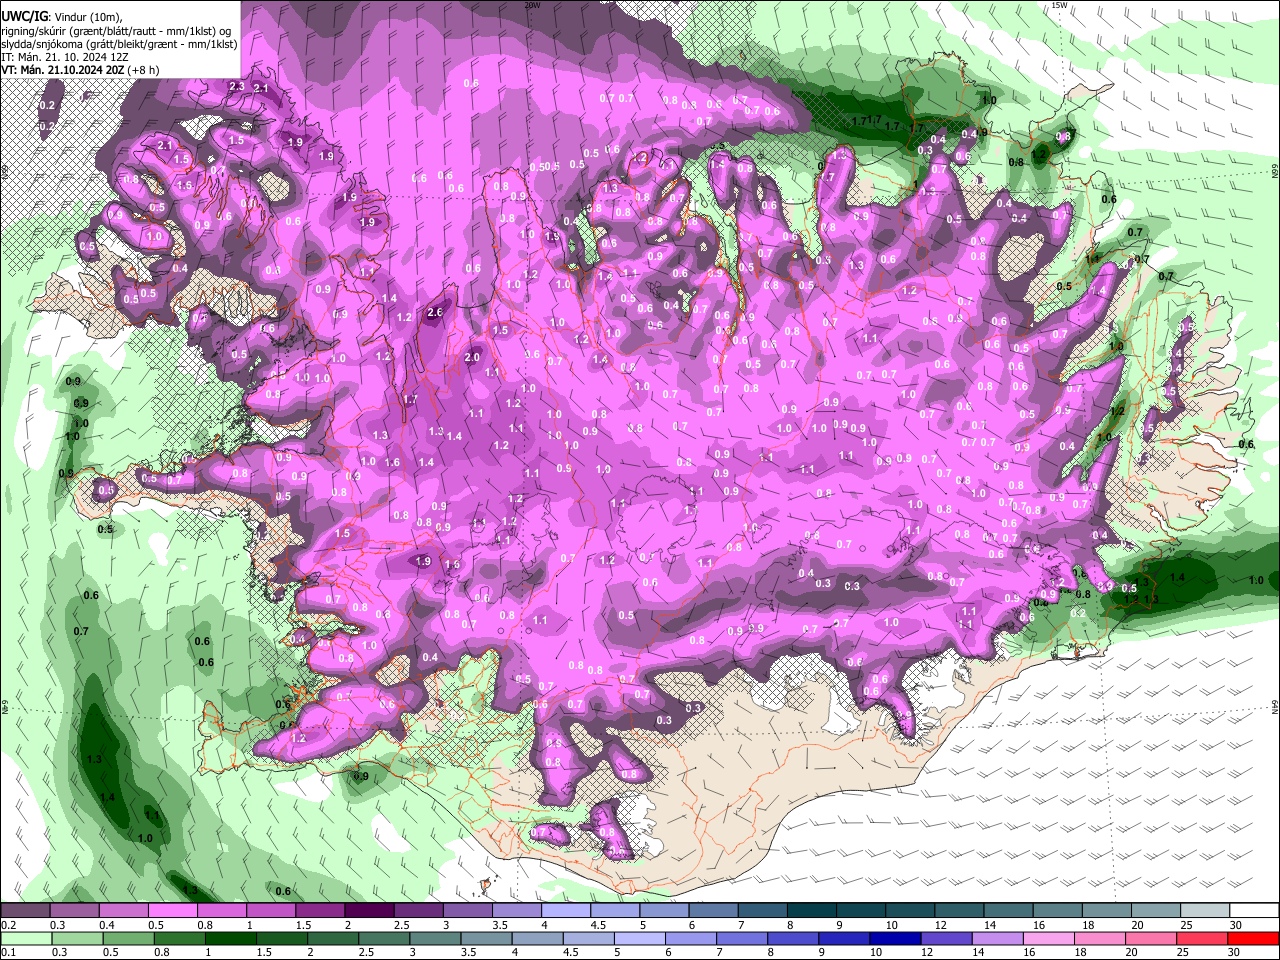The width and height of the screenshot is (1280, 960).
Task: Click the dark mauve 0.2 snow legend swatch
Action: 25,911
